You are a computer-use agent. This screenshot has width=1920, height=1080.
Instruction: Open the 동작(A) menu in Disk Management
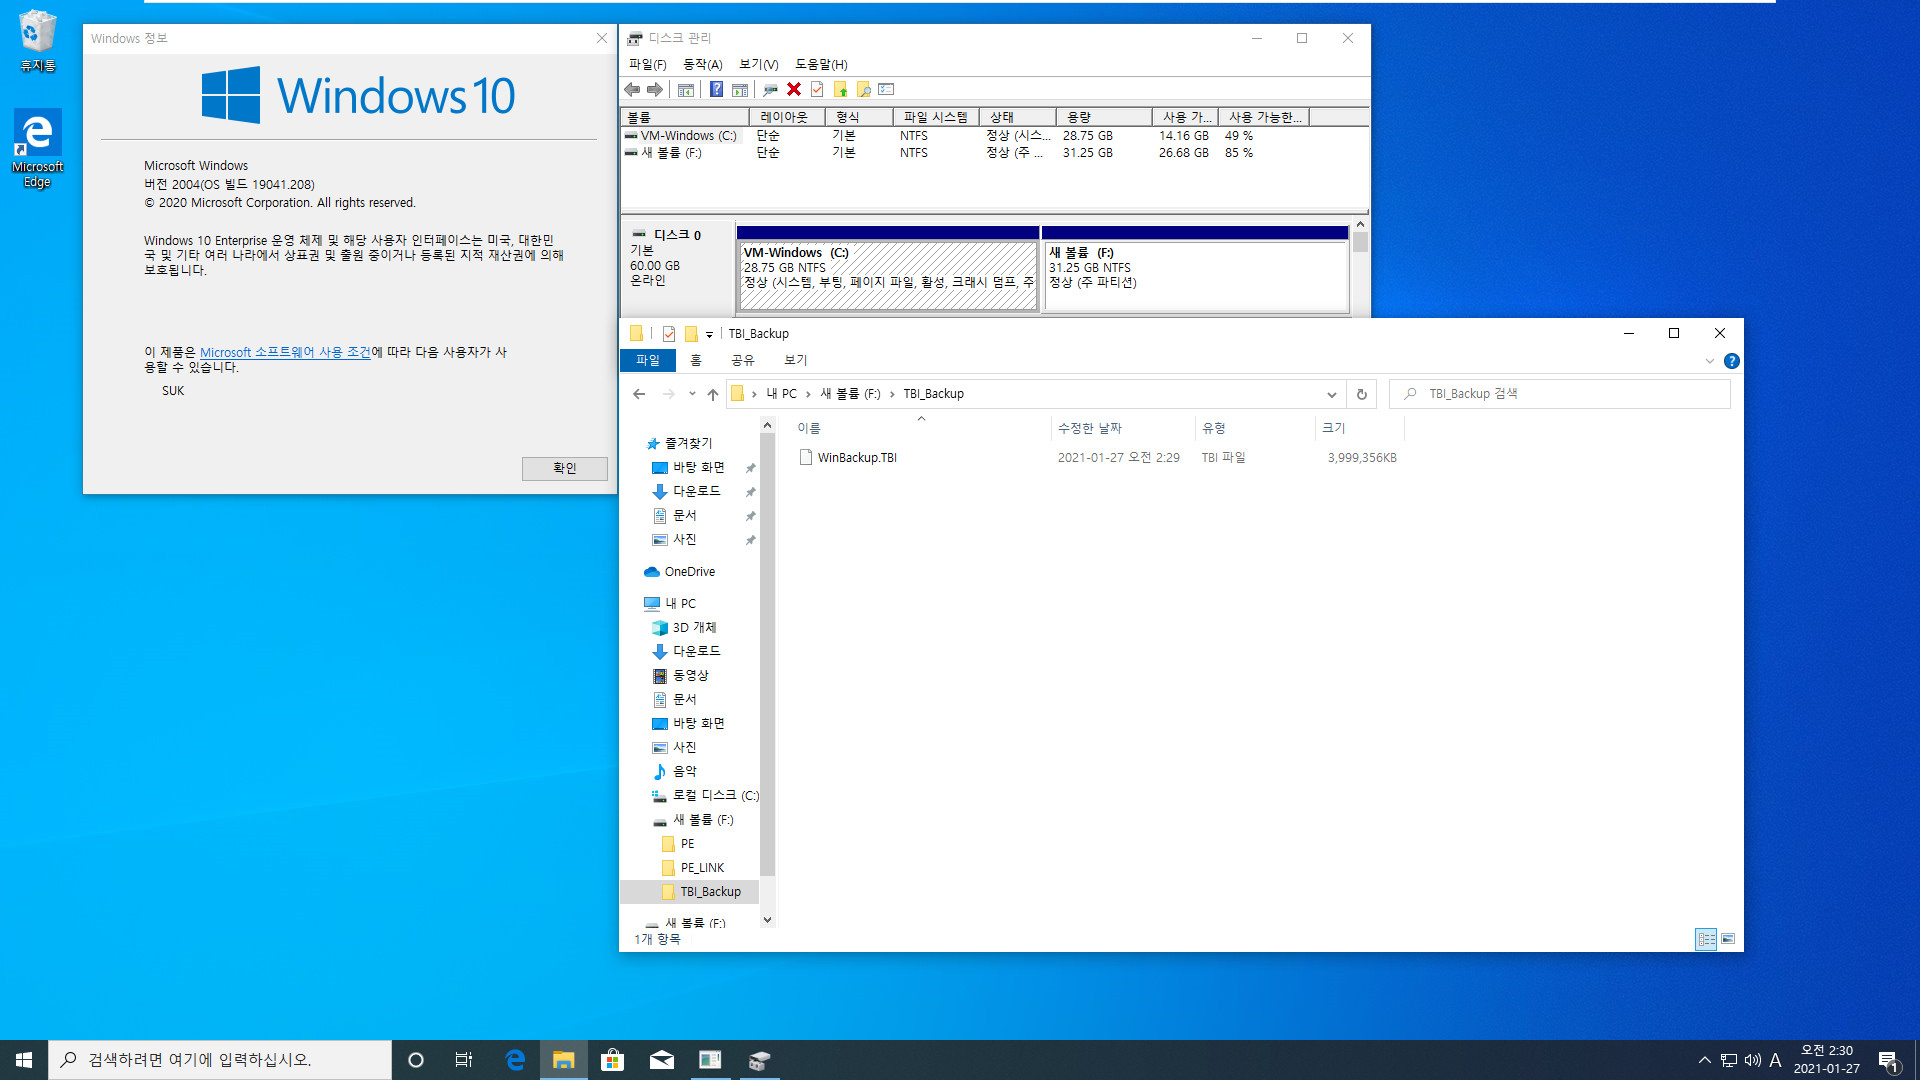point(702,64)
